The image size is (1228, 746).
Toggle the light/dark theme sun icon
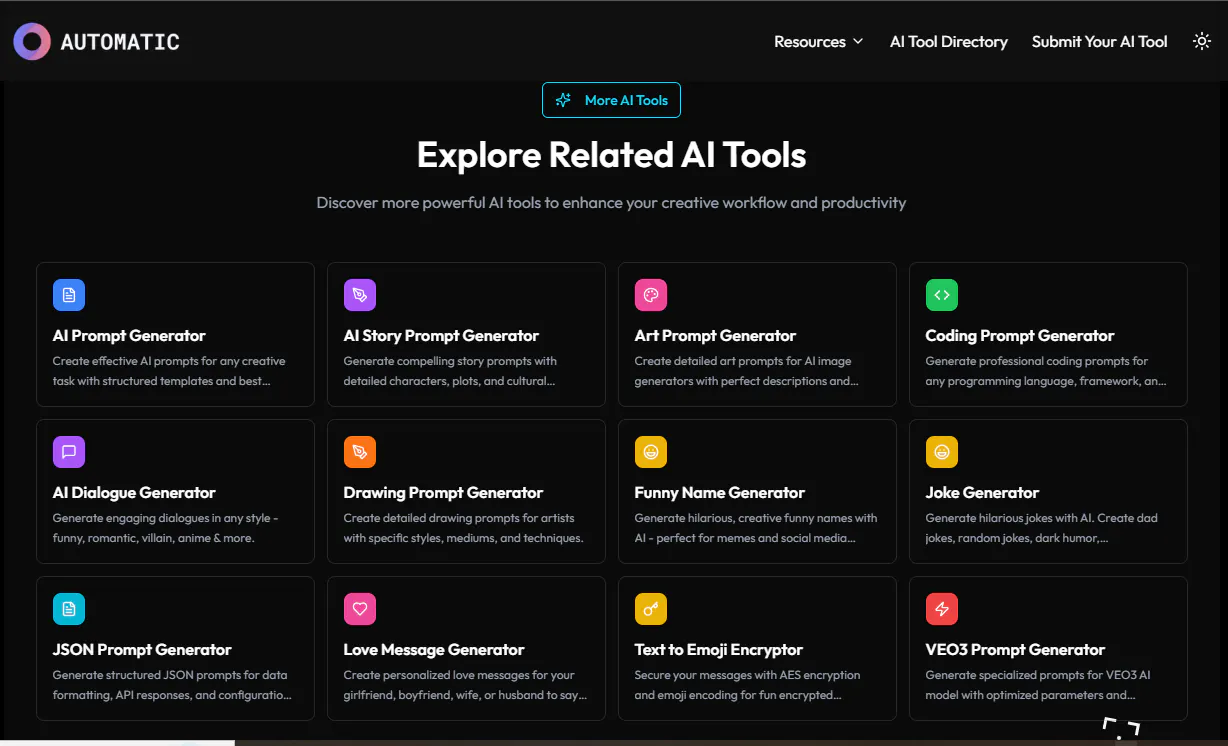pos(1202,41)
